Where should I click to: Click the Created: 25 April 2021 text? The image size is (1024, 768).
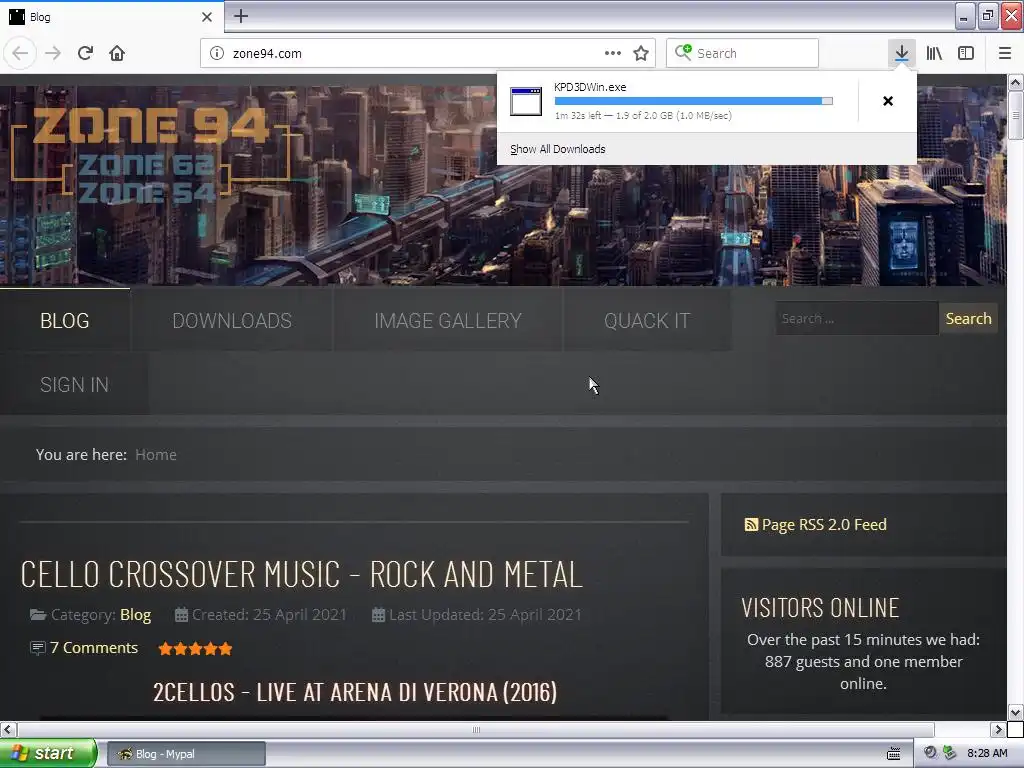269,615
